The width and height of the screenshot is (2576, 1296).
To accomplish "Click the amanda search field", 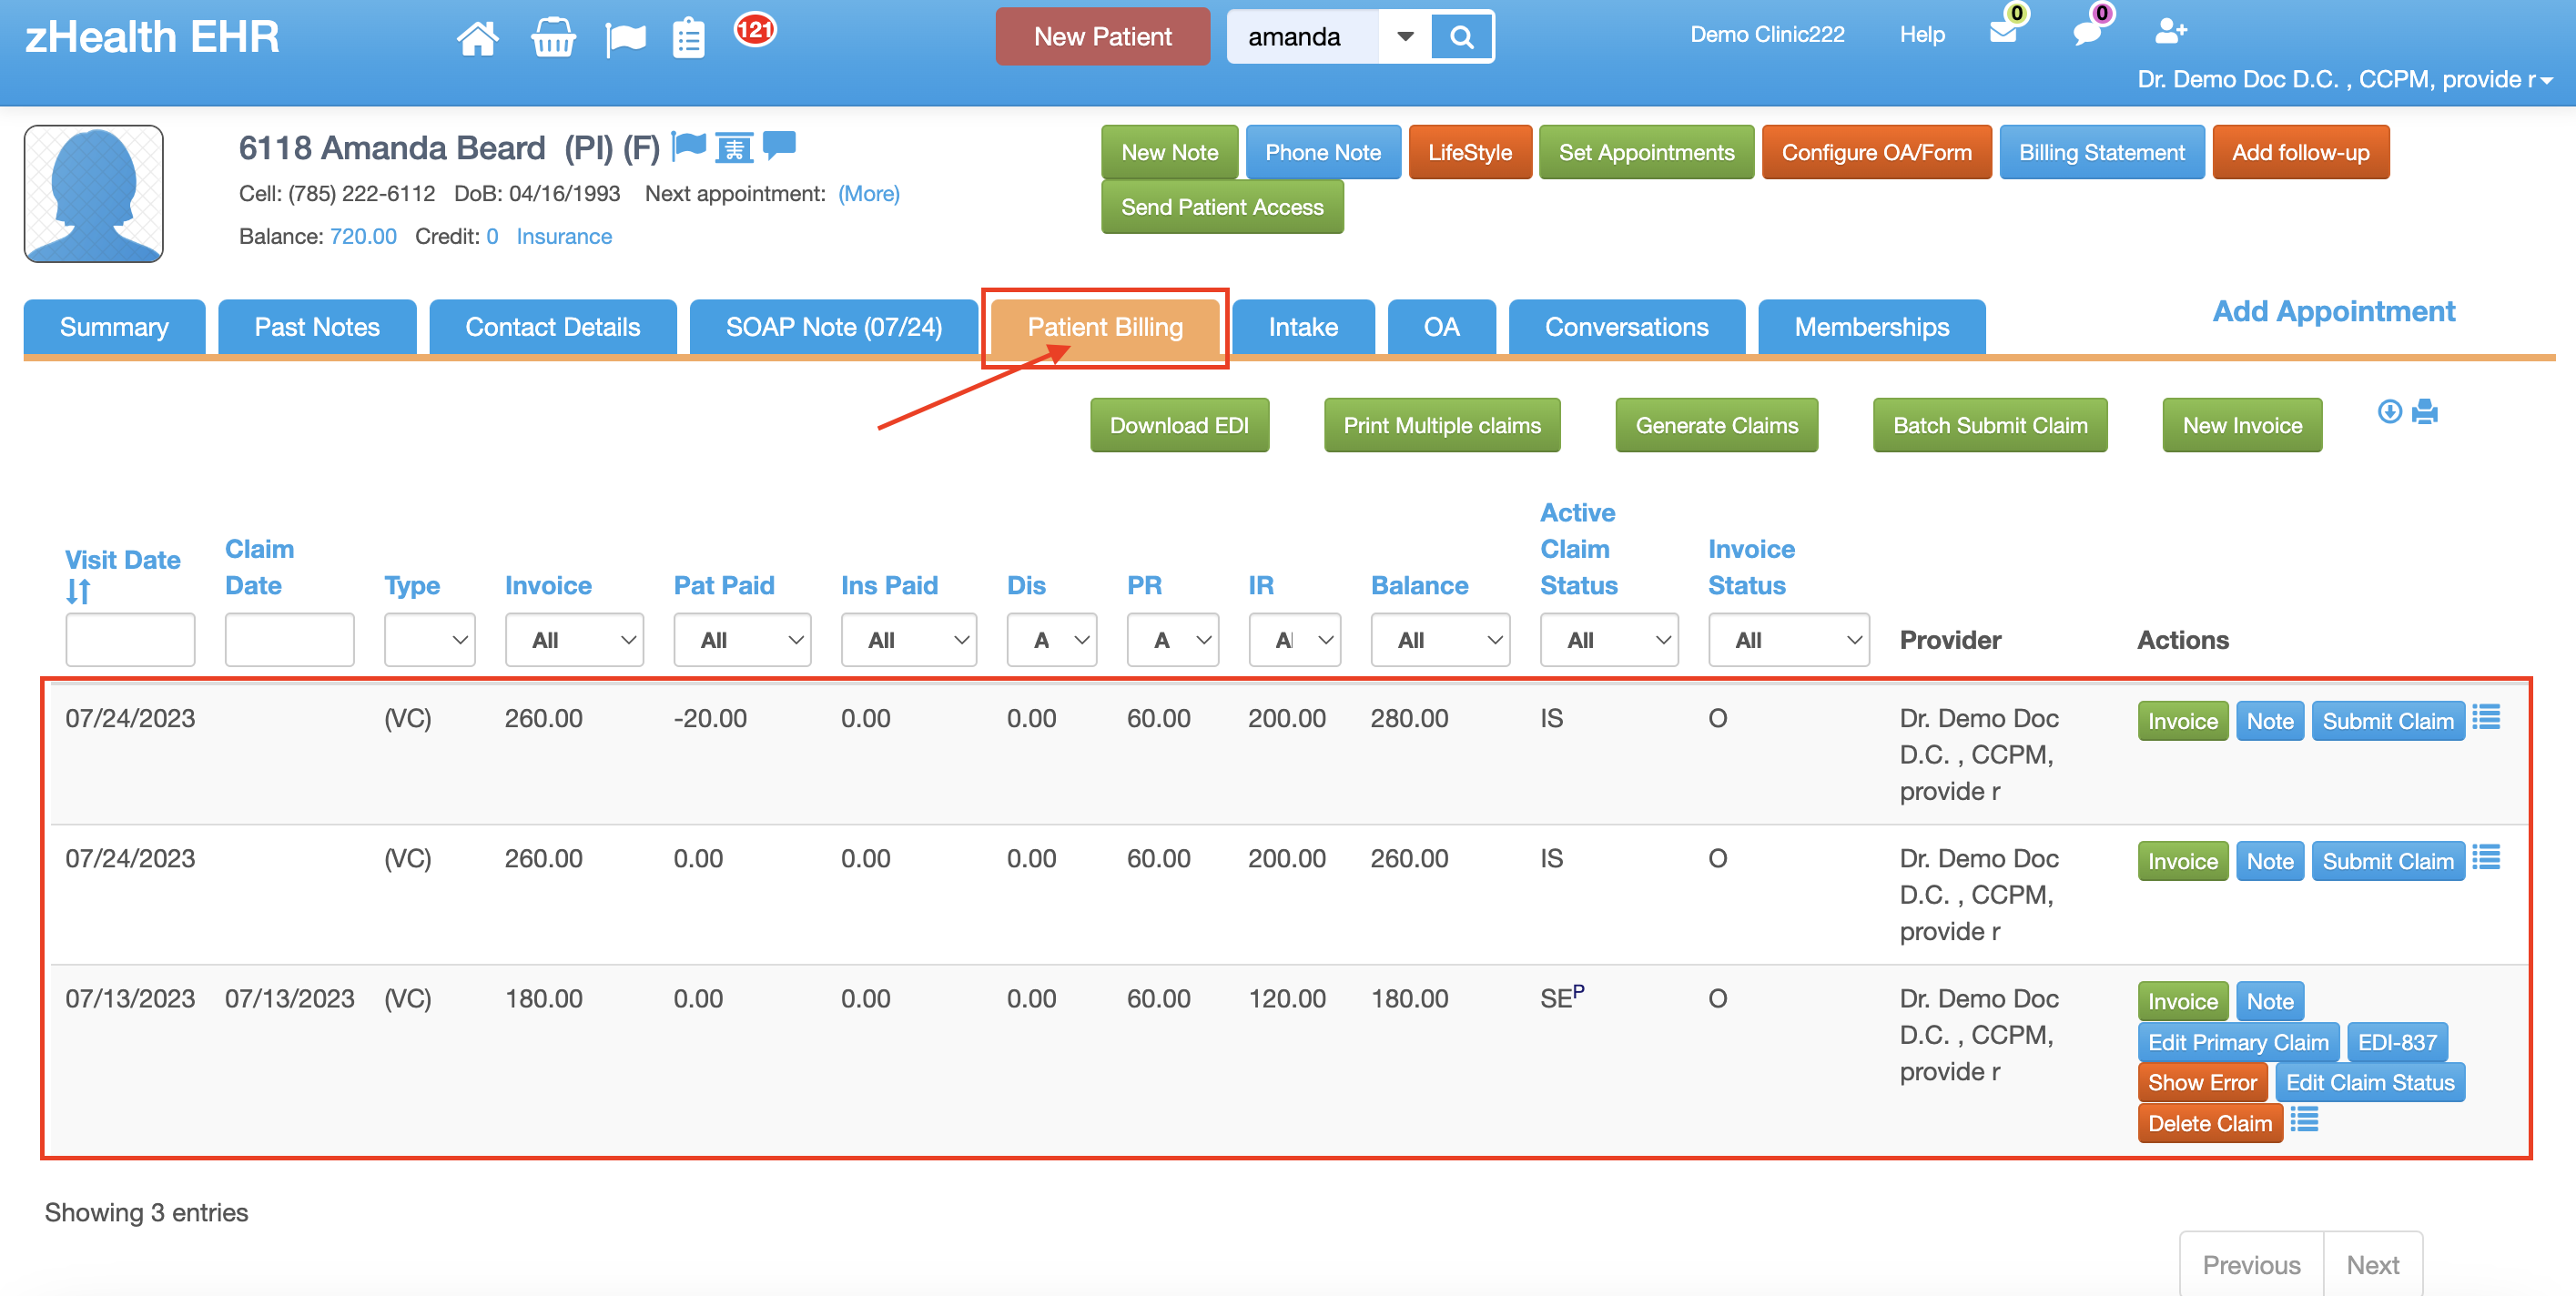I will [x=1303, y=37].
